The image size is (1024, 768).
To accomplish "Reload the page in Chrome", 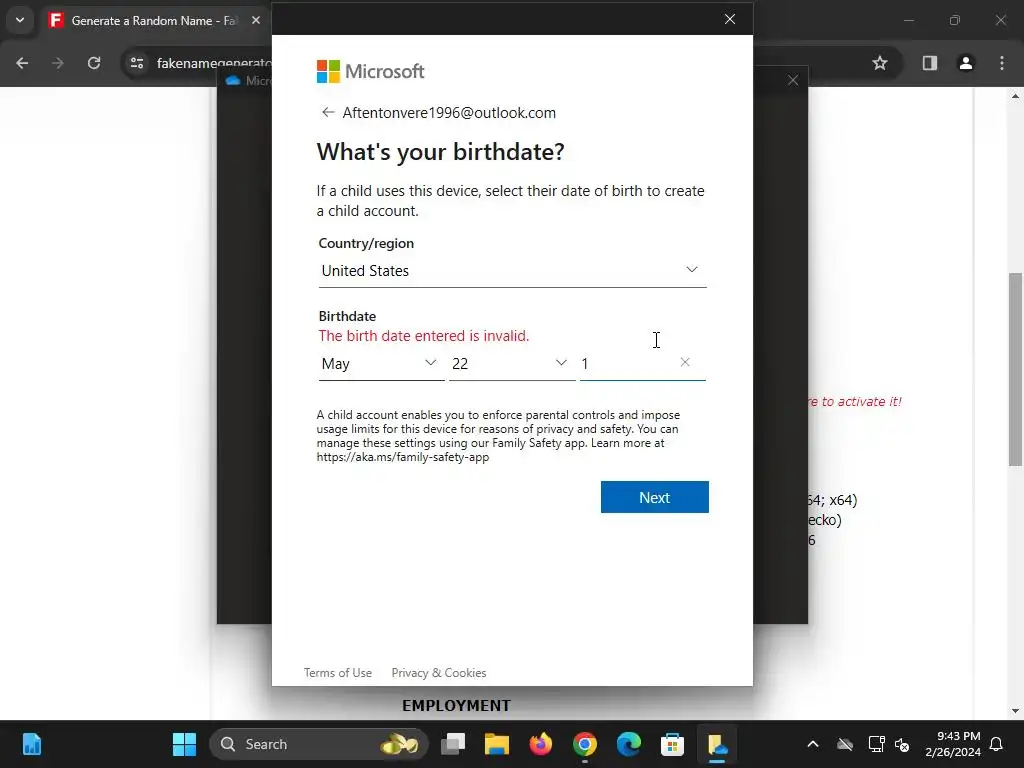I will pyautogui.click(x=94, y=63).
